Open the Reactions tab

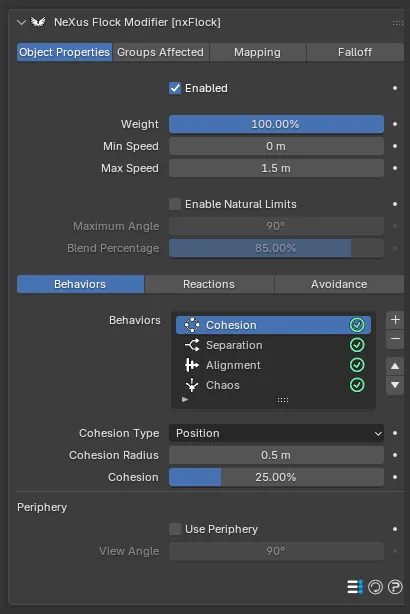click(209, 284)
